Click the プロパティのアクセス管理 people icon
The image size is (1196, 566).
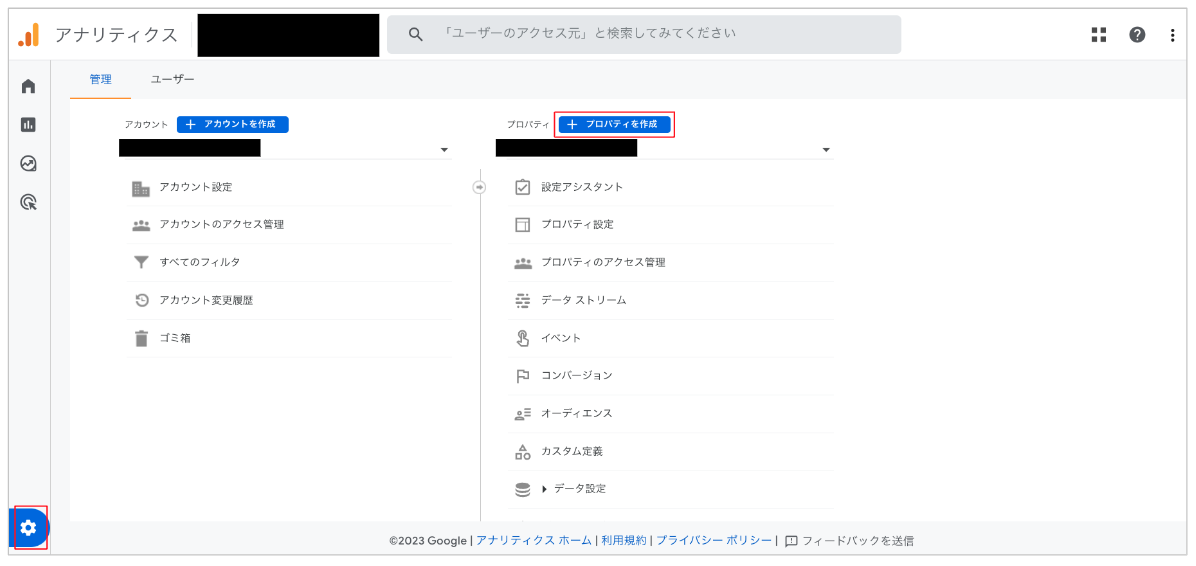tap(522, 262)
